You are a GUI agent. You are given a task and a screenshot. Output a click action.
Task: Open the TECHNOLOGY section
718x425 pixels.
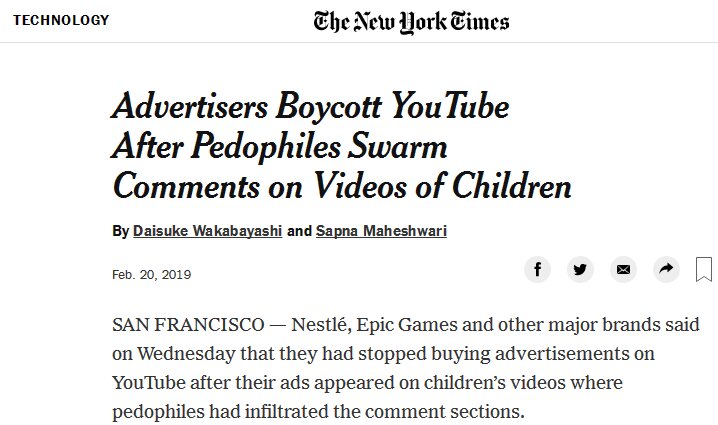61,20
